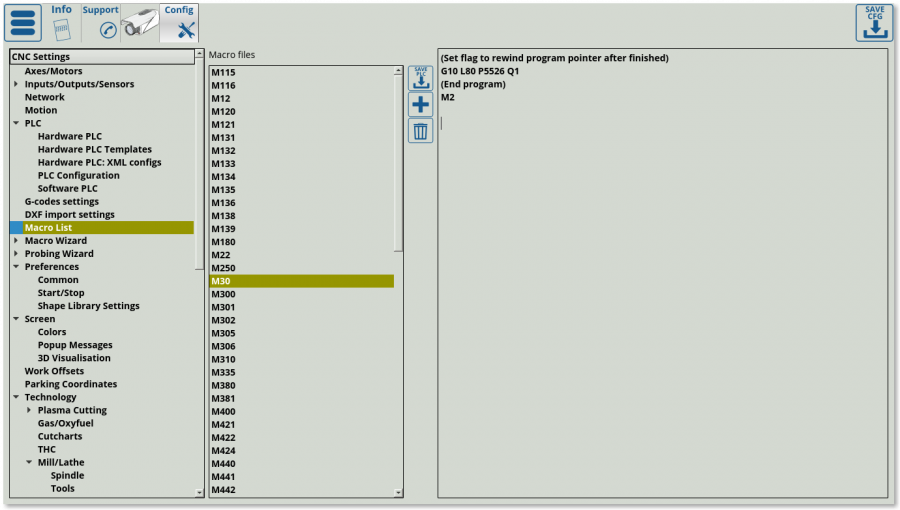Open PLC Configuration
900x510 pixels.
pos(79,176)
